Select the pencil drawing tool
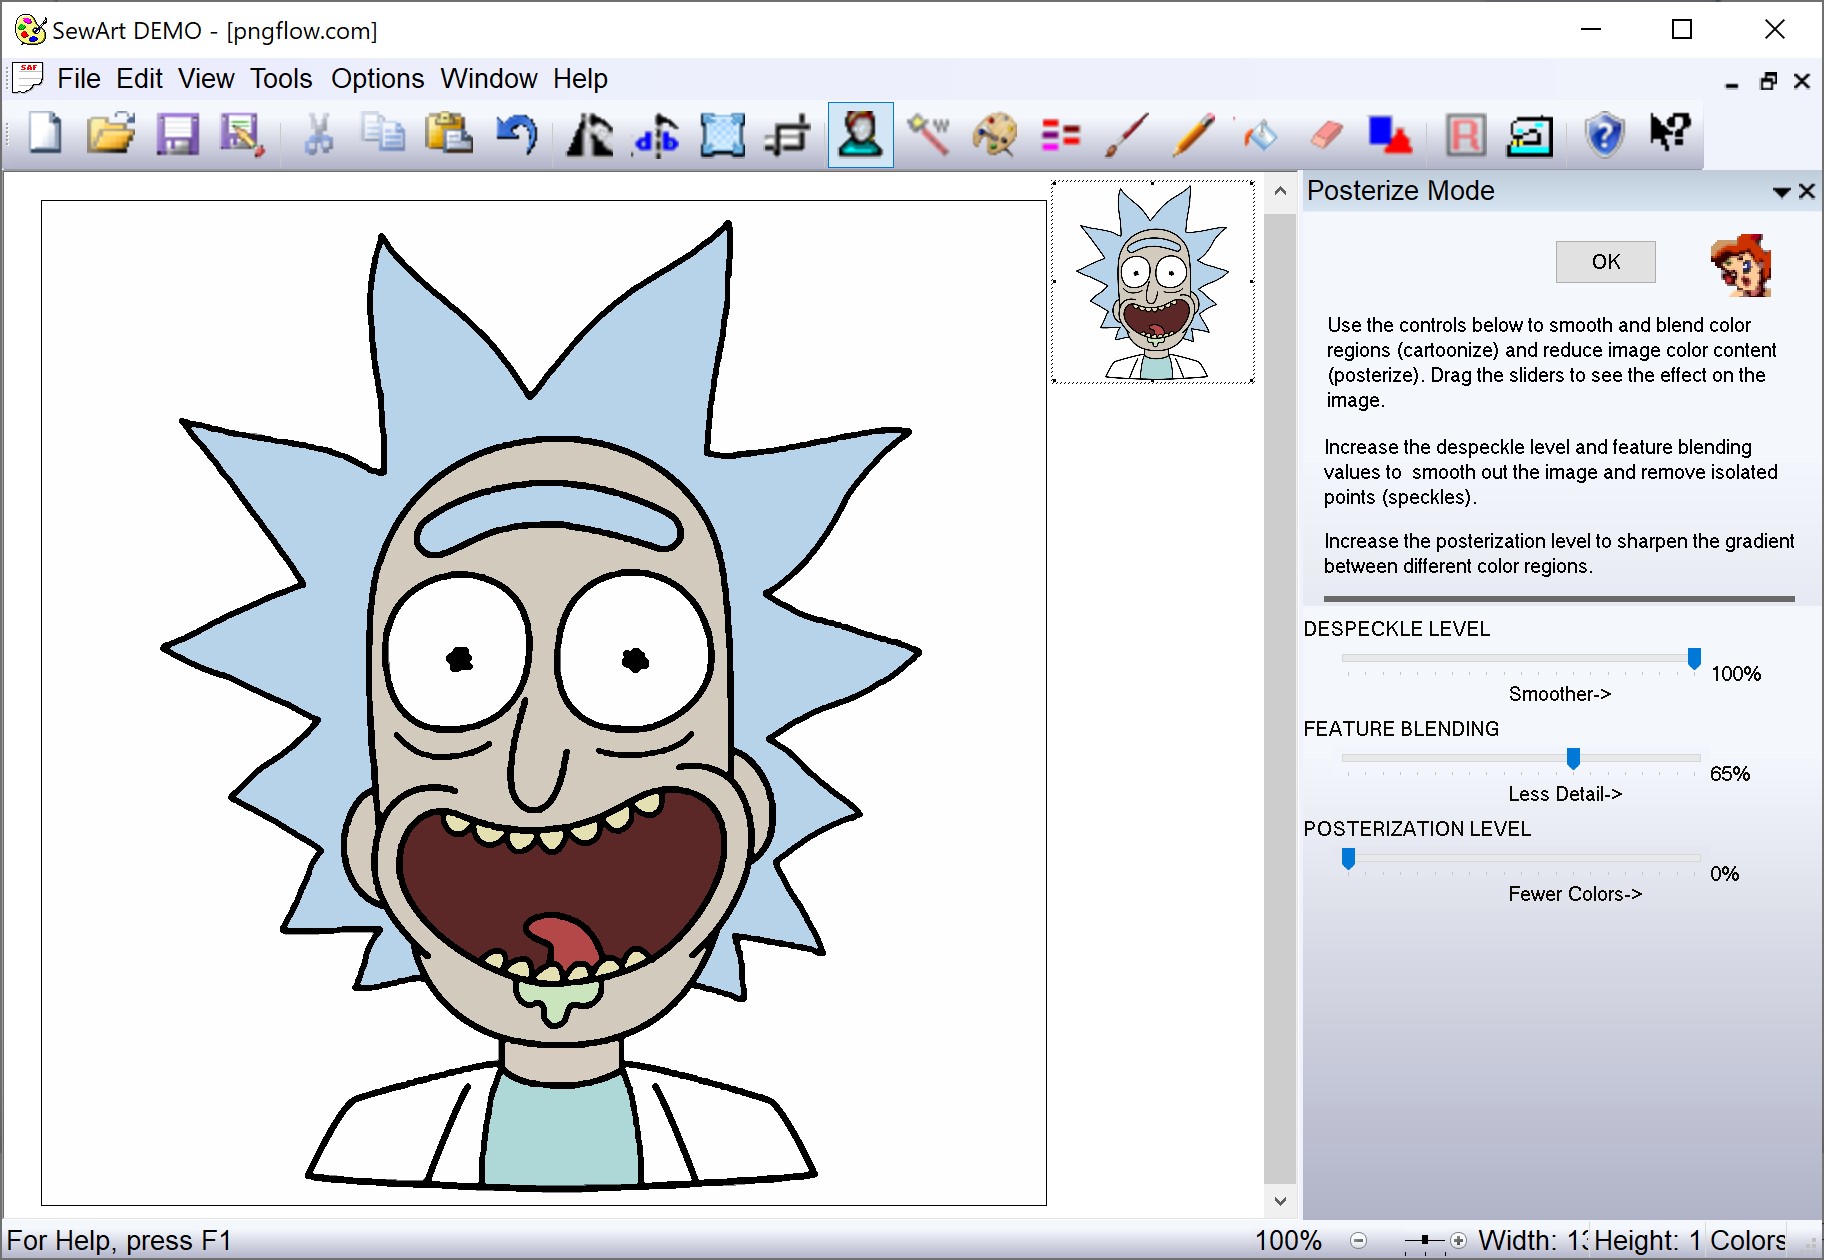Image resolution: width=1824 pixels, height=1260 pixels. (1193, 134)
